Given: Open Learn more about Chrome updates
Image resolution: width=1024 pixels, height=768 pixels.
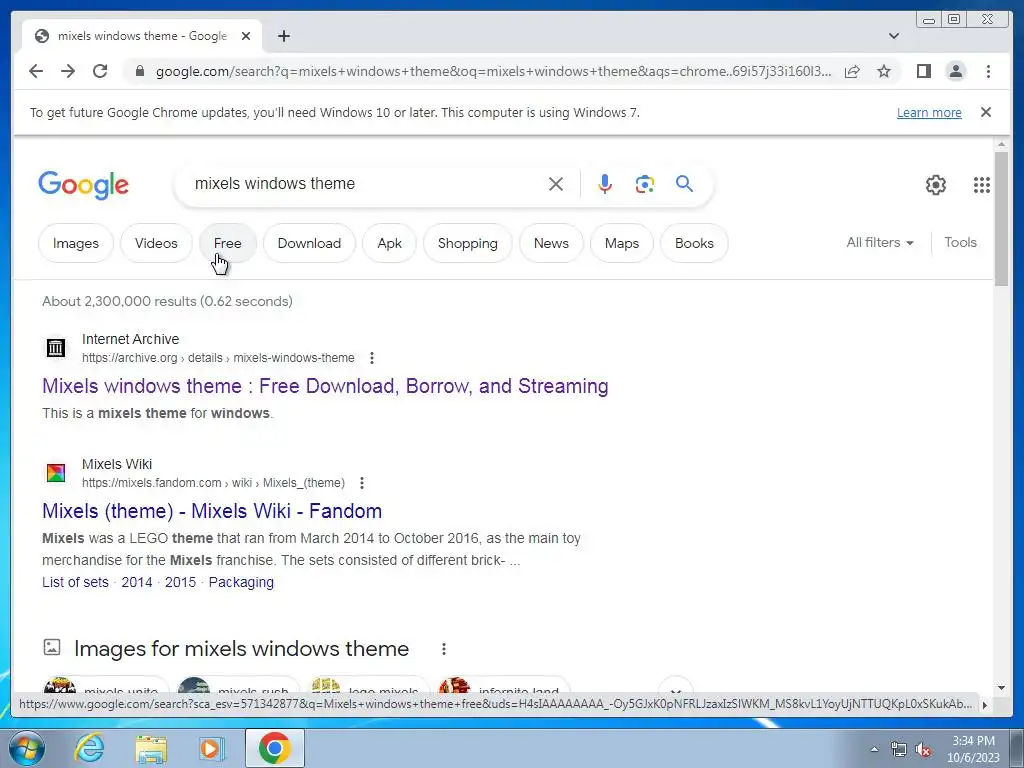Looking at the screenshot, I should 929,112.
